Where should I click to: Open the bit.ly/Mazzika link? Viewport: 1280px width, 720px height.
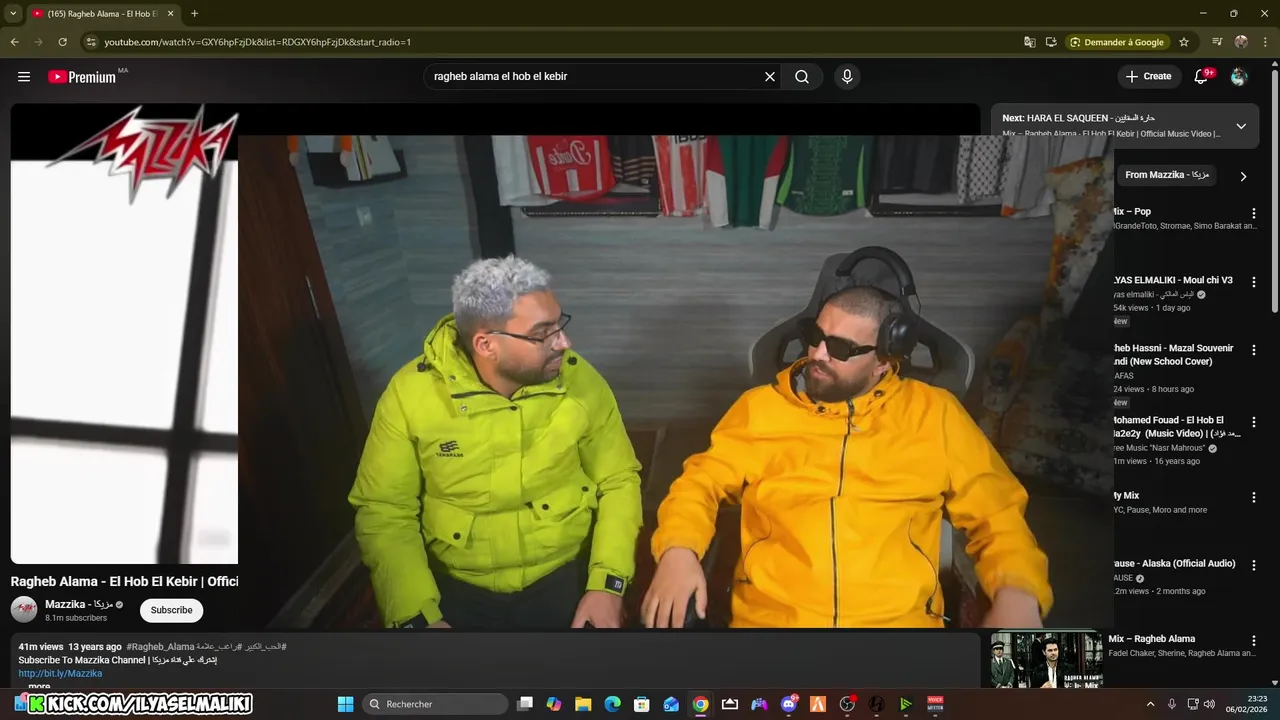[x=60, y=673]
